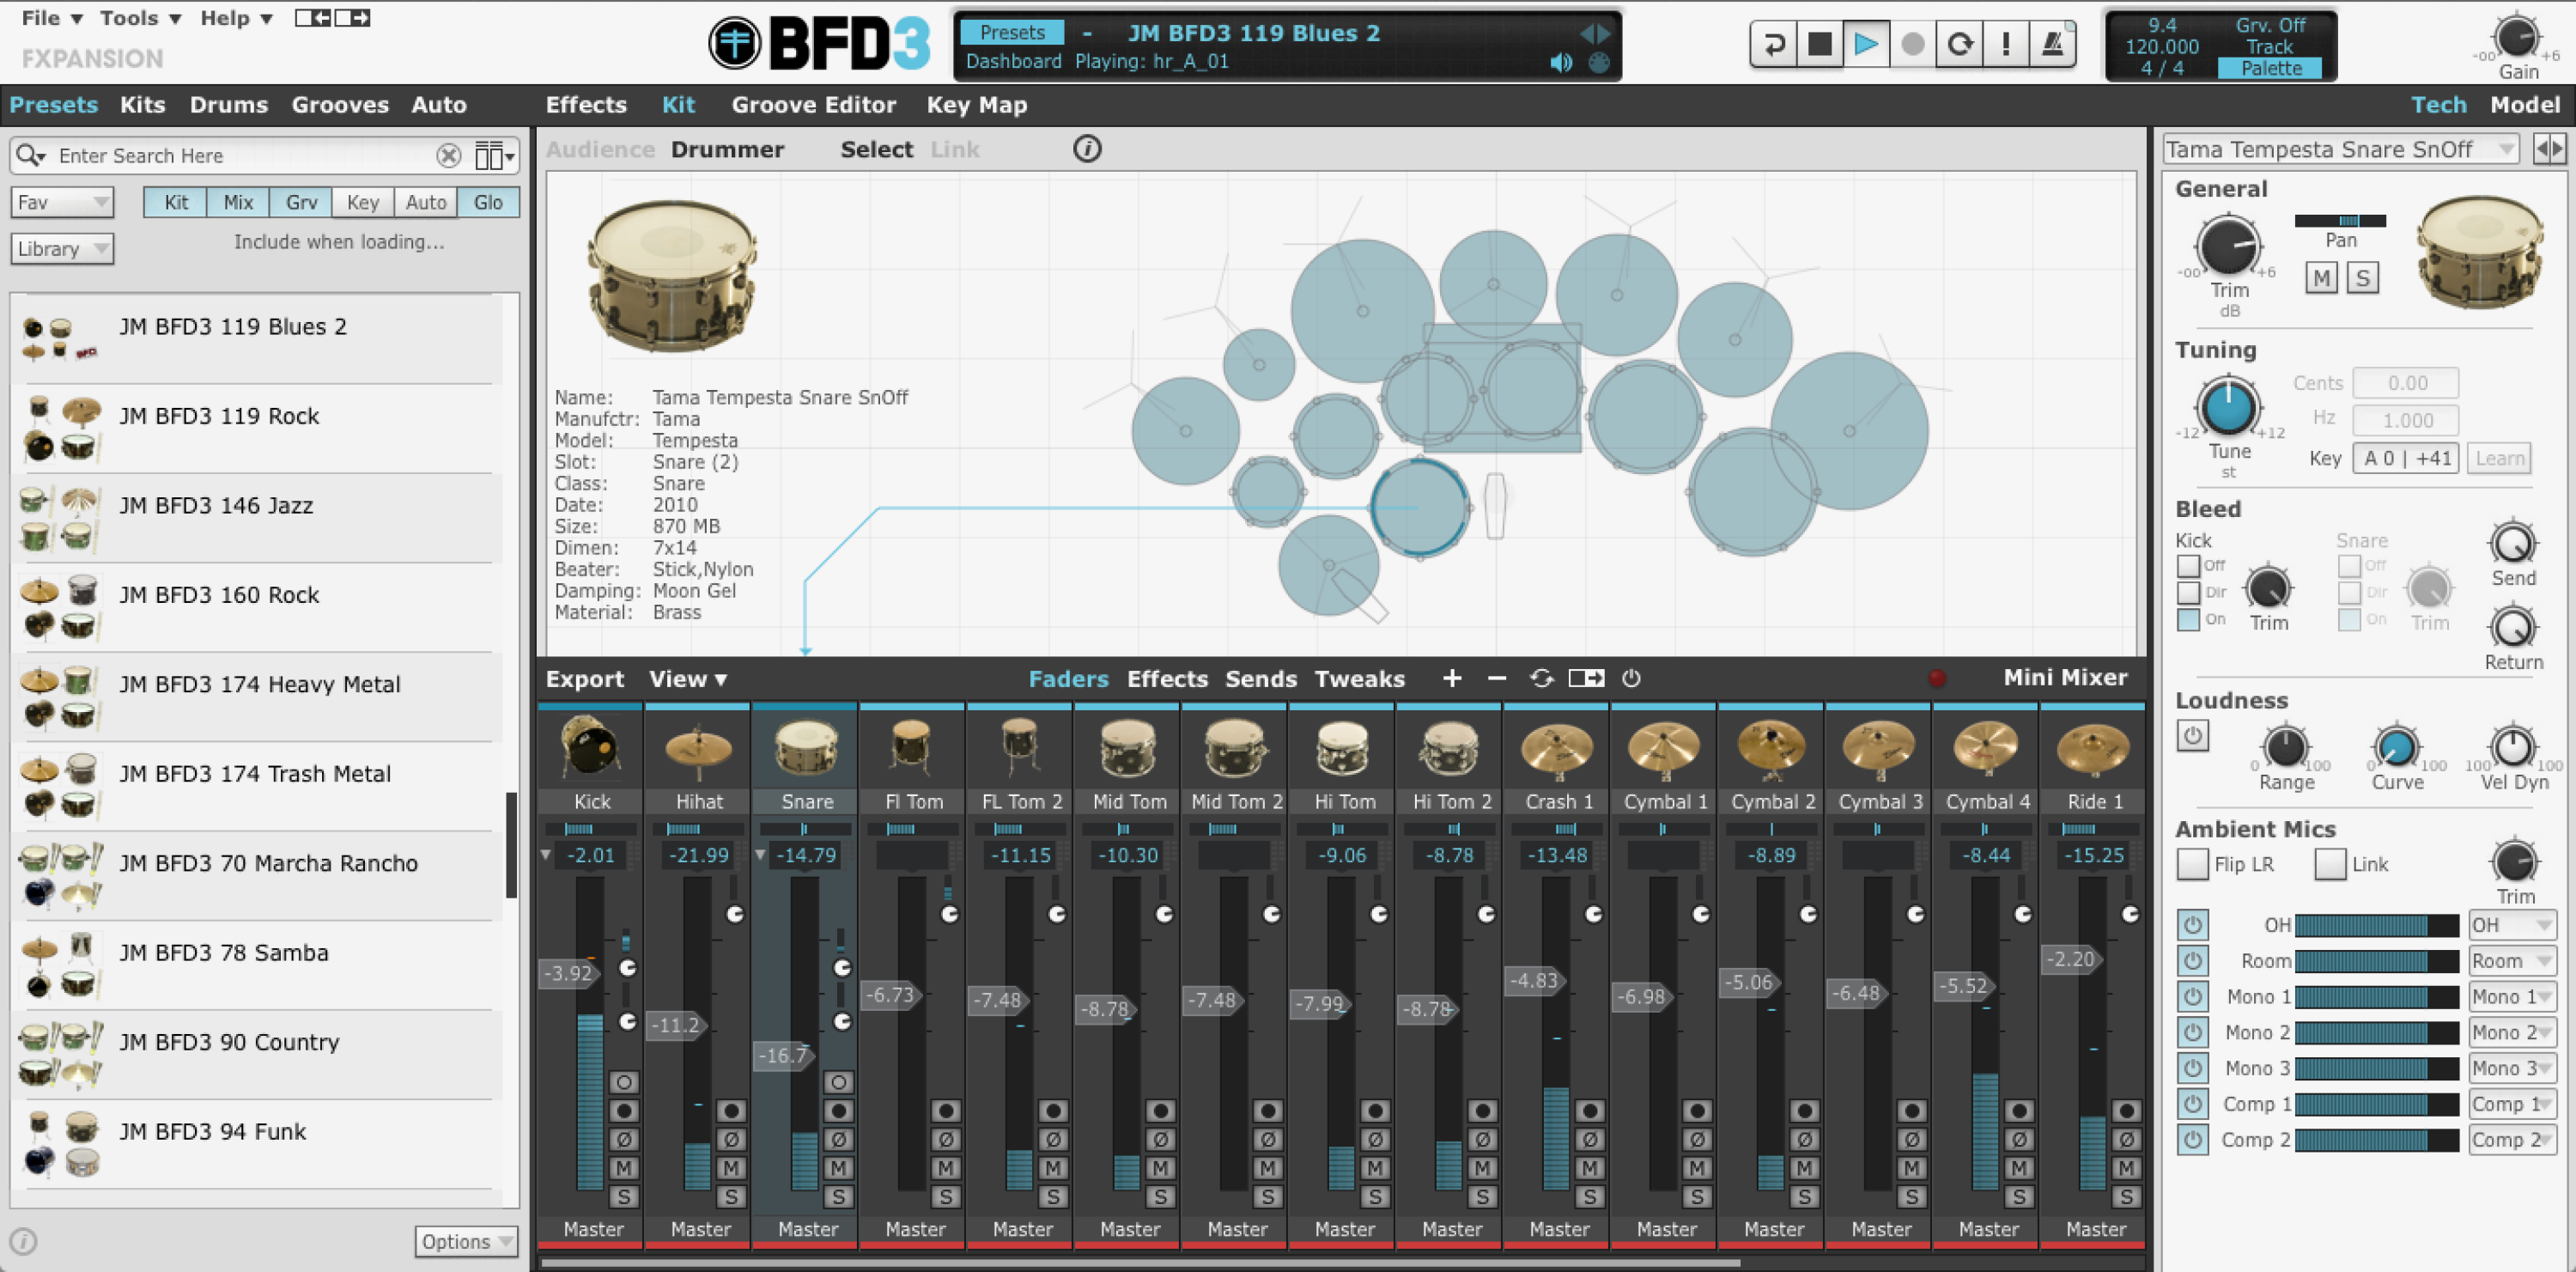Open the Tools menu

coord(130,17)
